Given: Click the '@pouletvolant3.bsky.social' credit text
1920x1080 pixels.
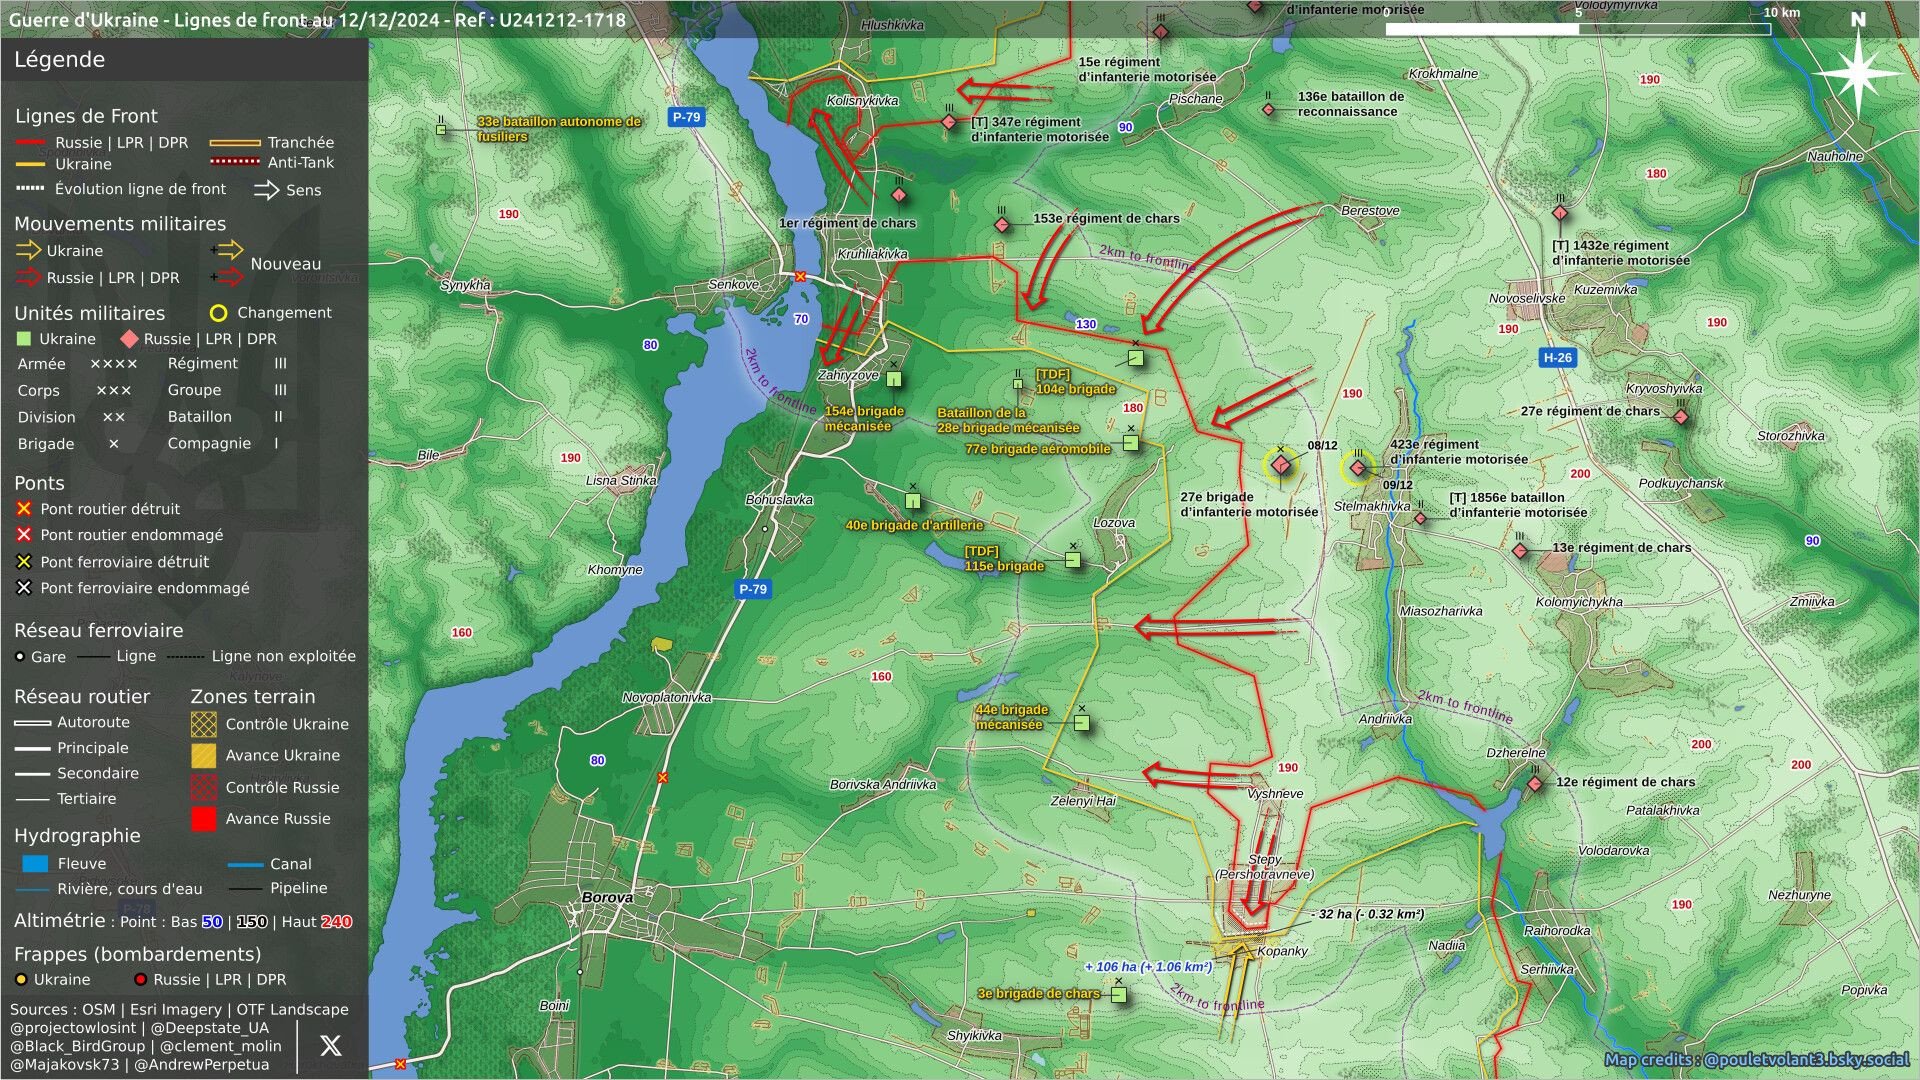Looking at the screenshot, I should tap(1806, 1059).
